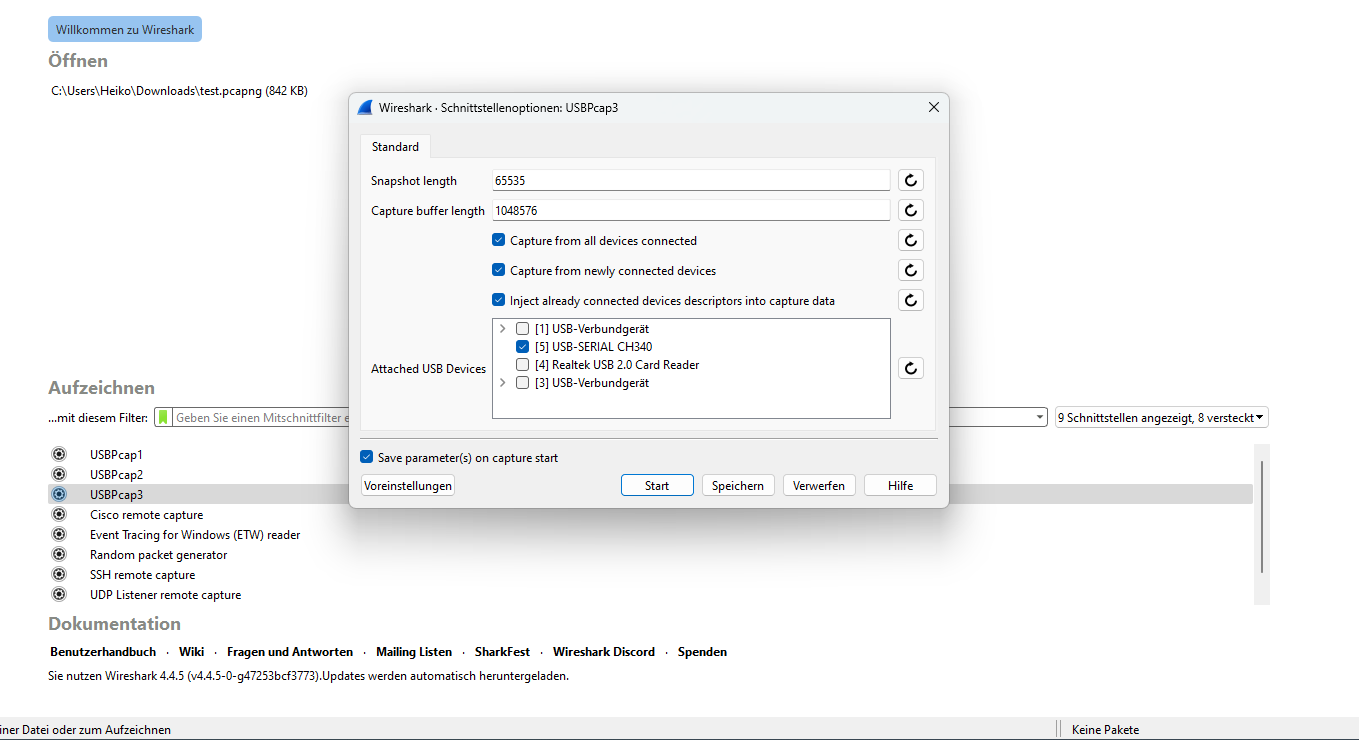Click the Verwerfen button
The height and width of the screenshot is (740, 1359).
click(x=819, y=485)
